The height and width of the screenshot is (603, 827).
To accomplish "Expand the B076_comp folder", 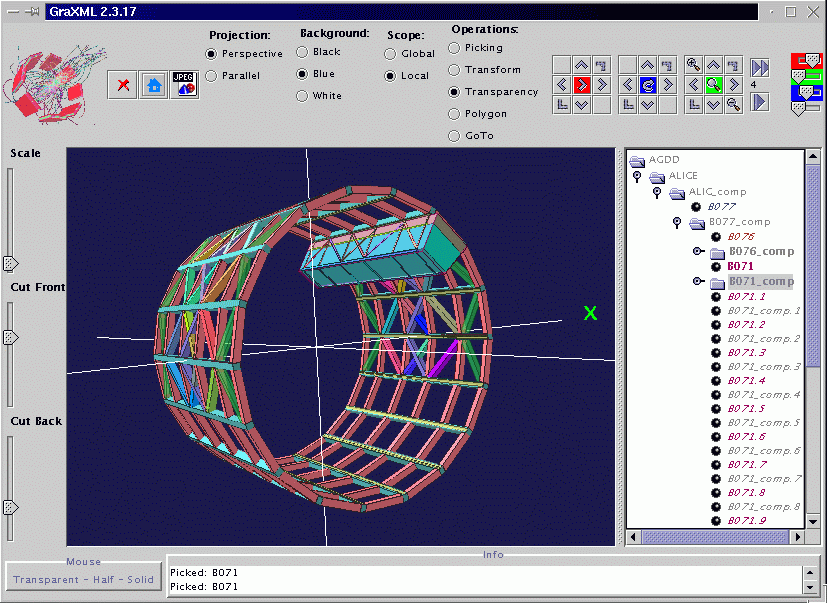I will [698, 251].
